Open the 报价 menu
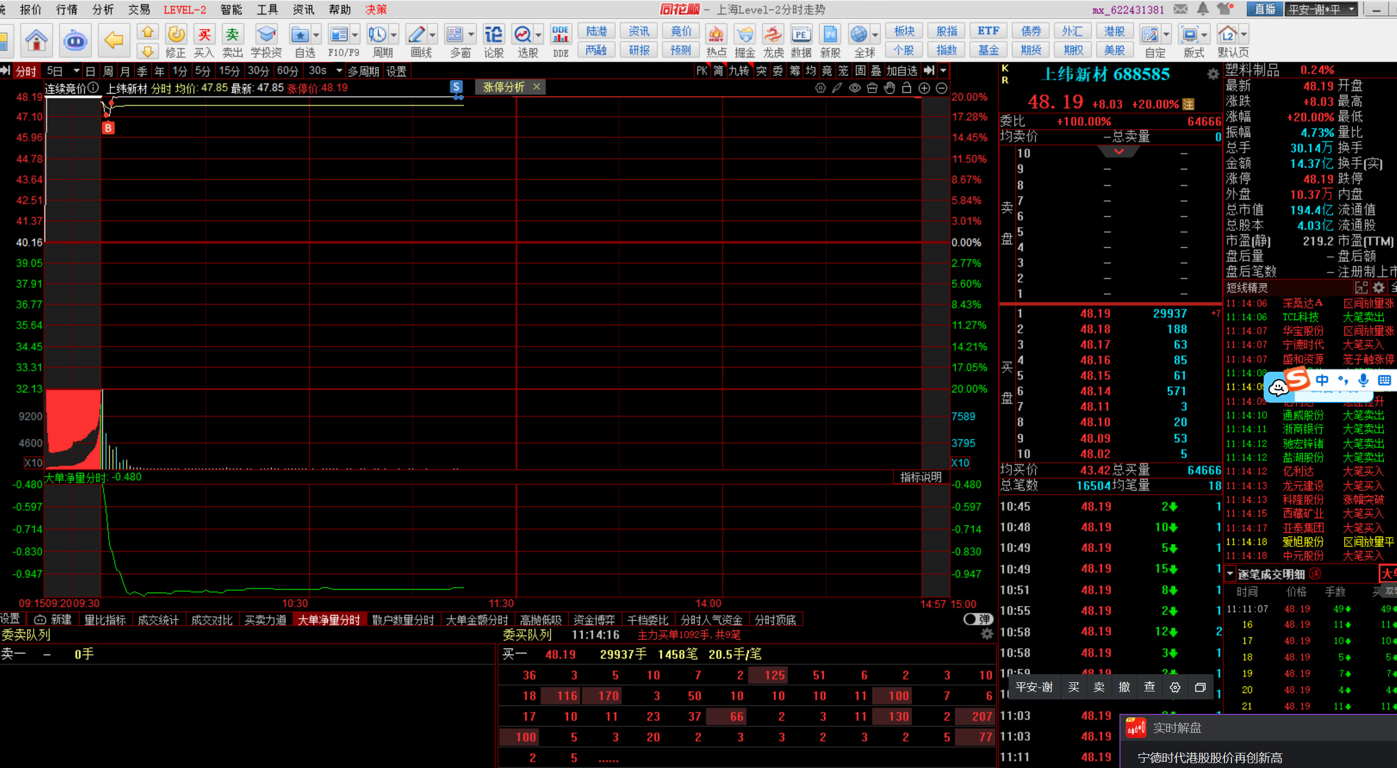This screenshot has height=768, width=1397. tap(31, 9)
